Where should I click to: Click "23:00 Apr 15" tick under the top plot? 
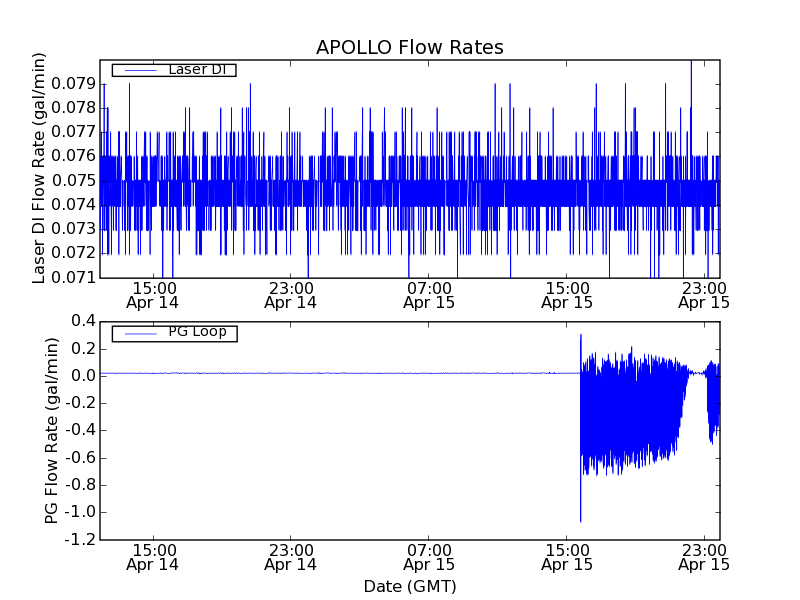pyautogui.click(x=704, y=294)
